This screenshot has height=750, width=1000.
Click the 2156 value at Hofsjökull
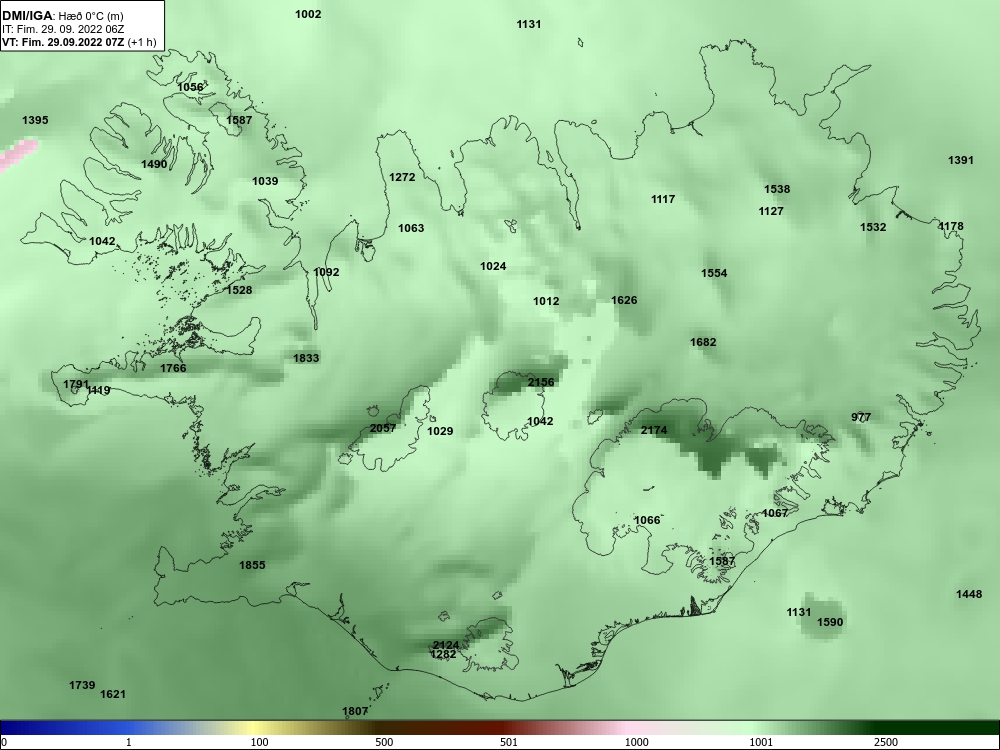[541, 382]
